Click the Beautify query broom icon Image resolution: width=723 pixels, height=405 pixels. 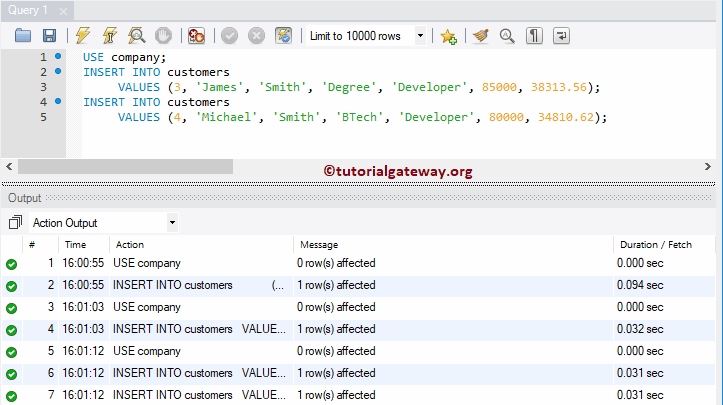click(x=481, y=36)
